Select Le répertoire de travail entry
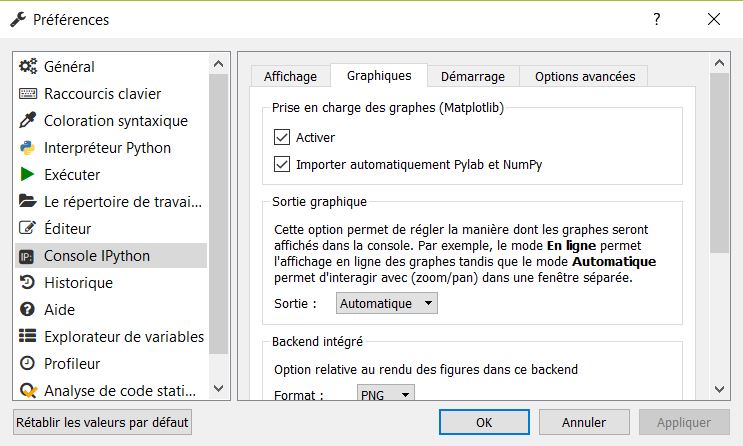Viewport: 743px width, 446px height. tap(111, 201)
